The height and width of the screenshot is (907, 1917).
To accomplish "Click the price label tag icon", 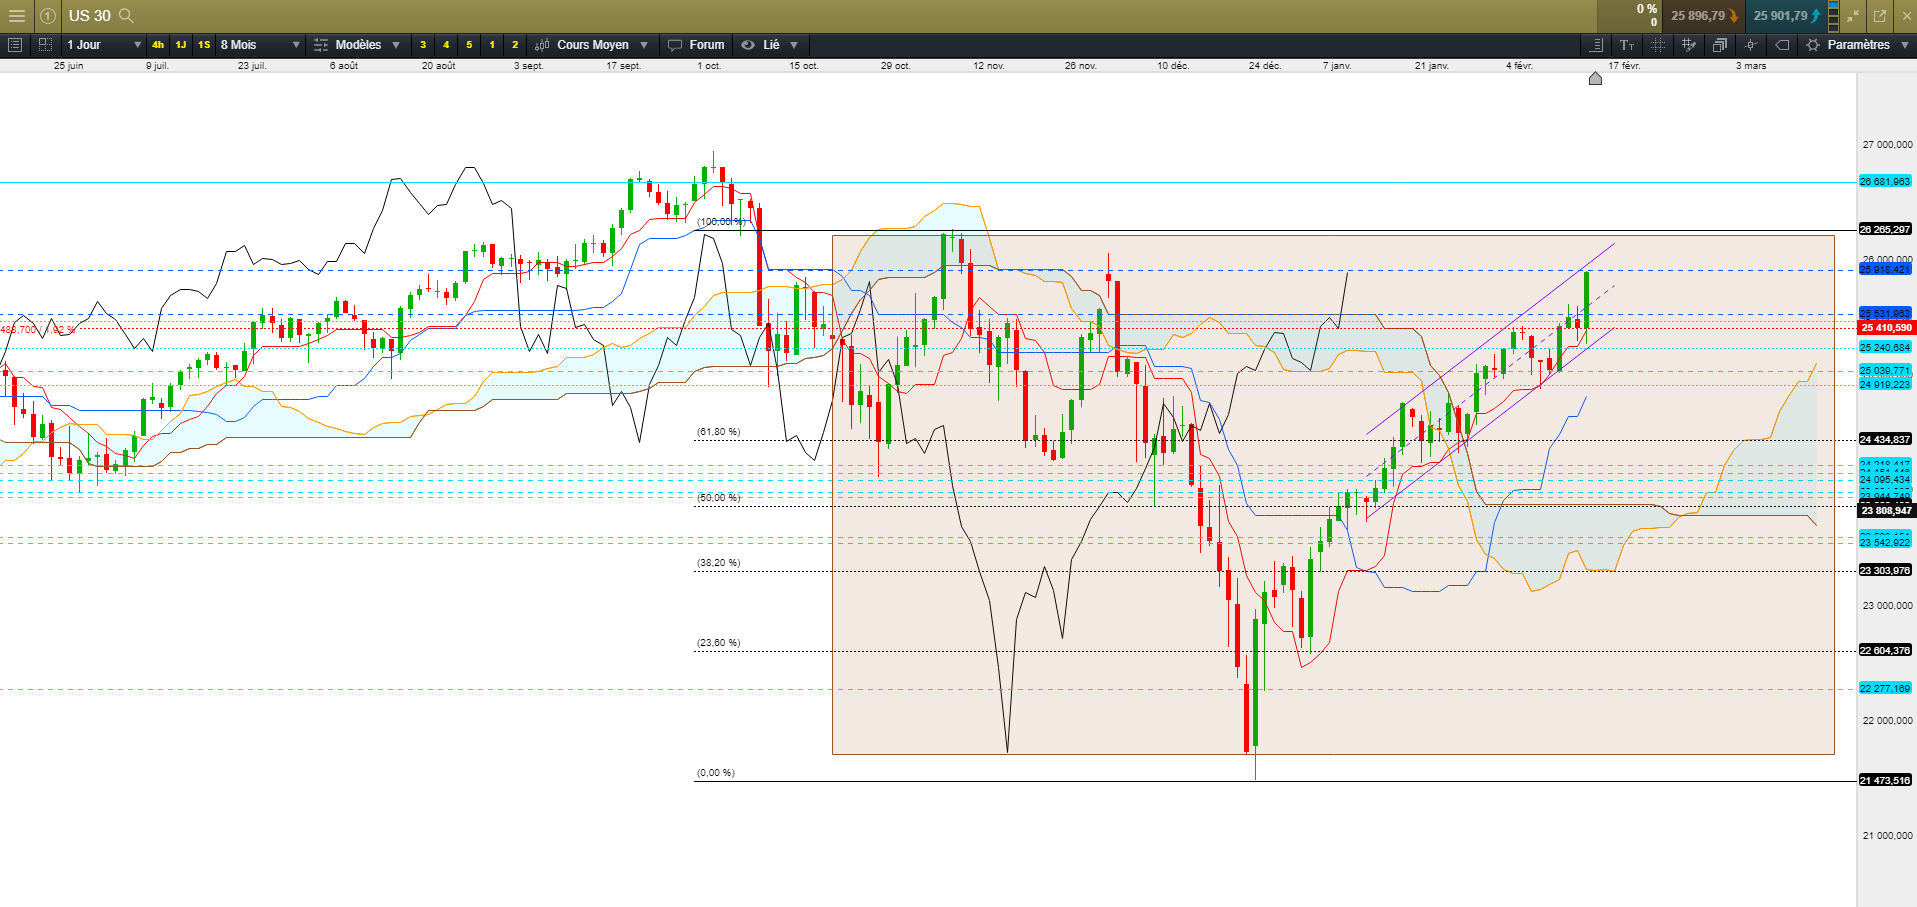I will [1782, 45].
